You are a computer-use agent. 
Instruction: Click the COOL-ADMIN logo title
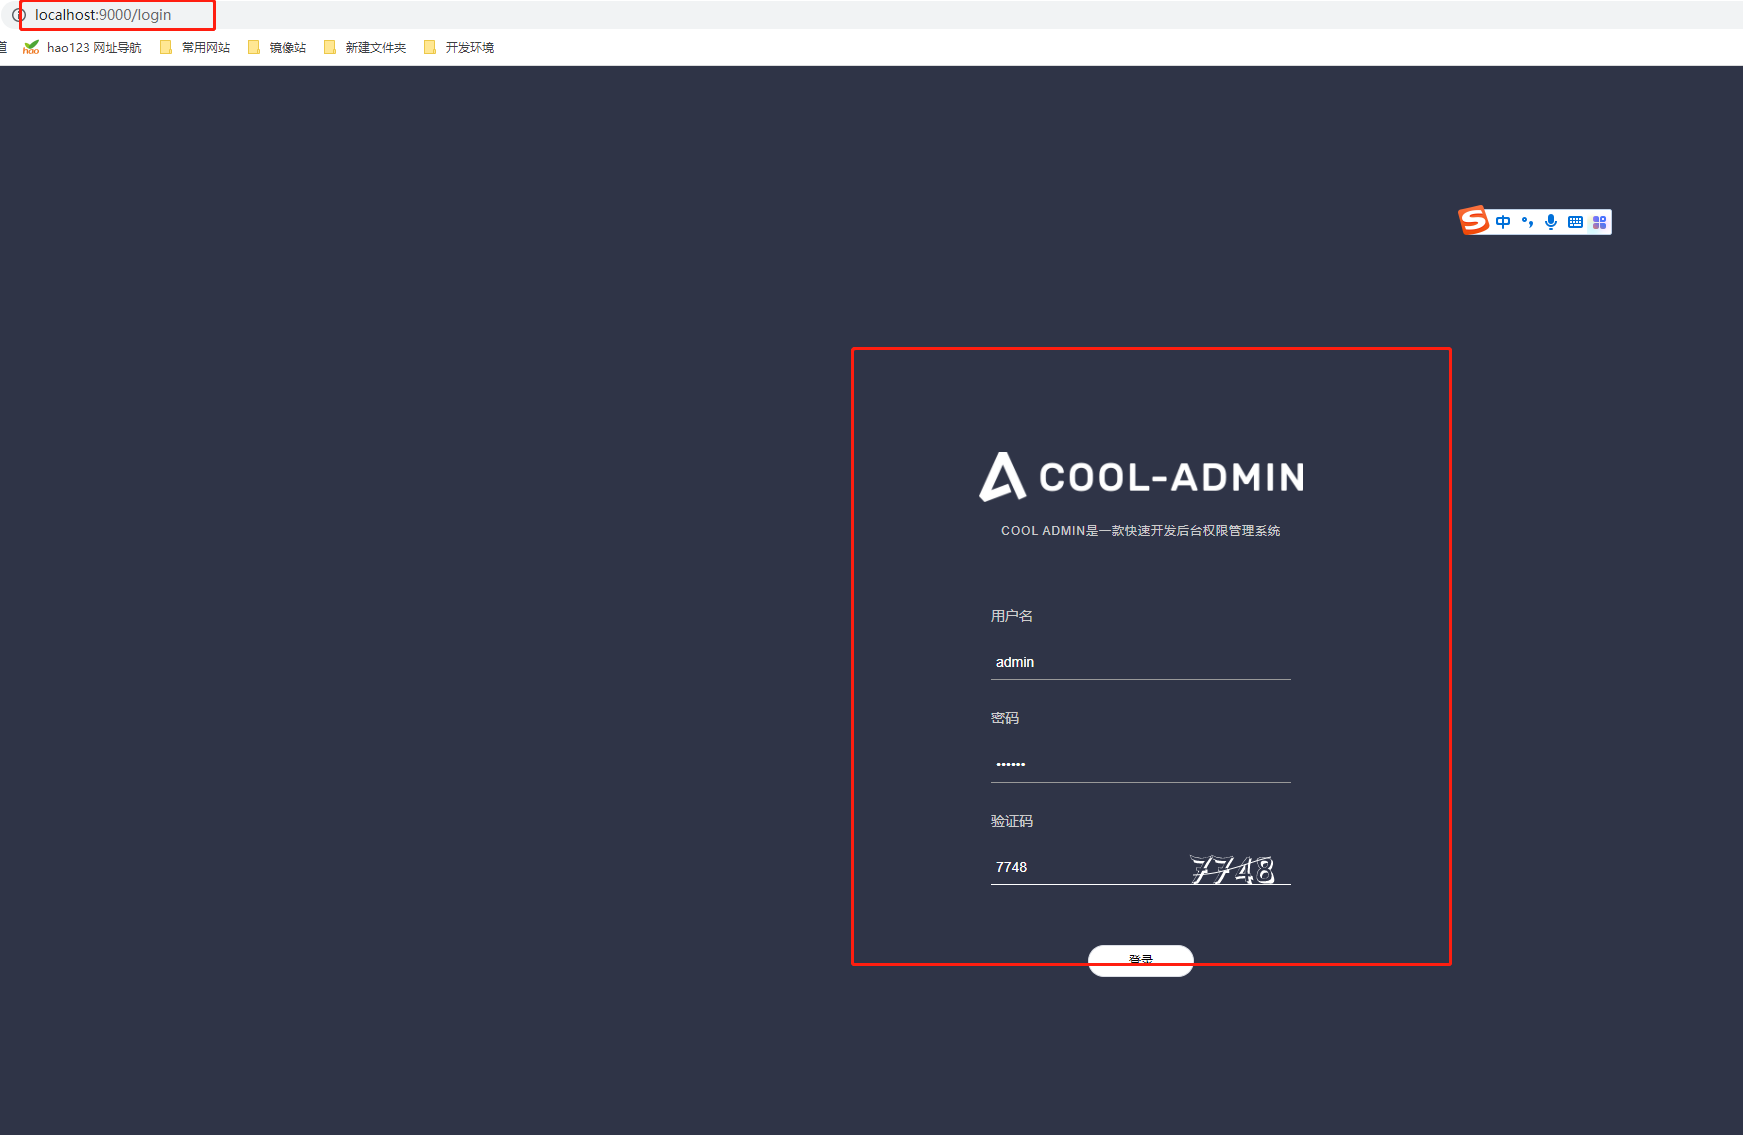(1141, 476)
